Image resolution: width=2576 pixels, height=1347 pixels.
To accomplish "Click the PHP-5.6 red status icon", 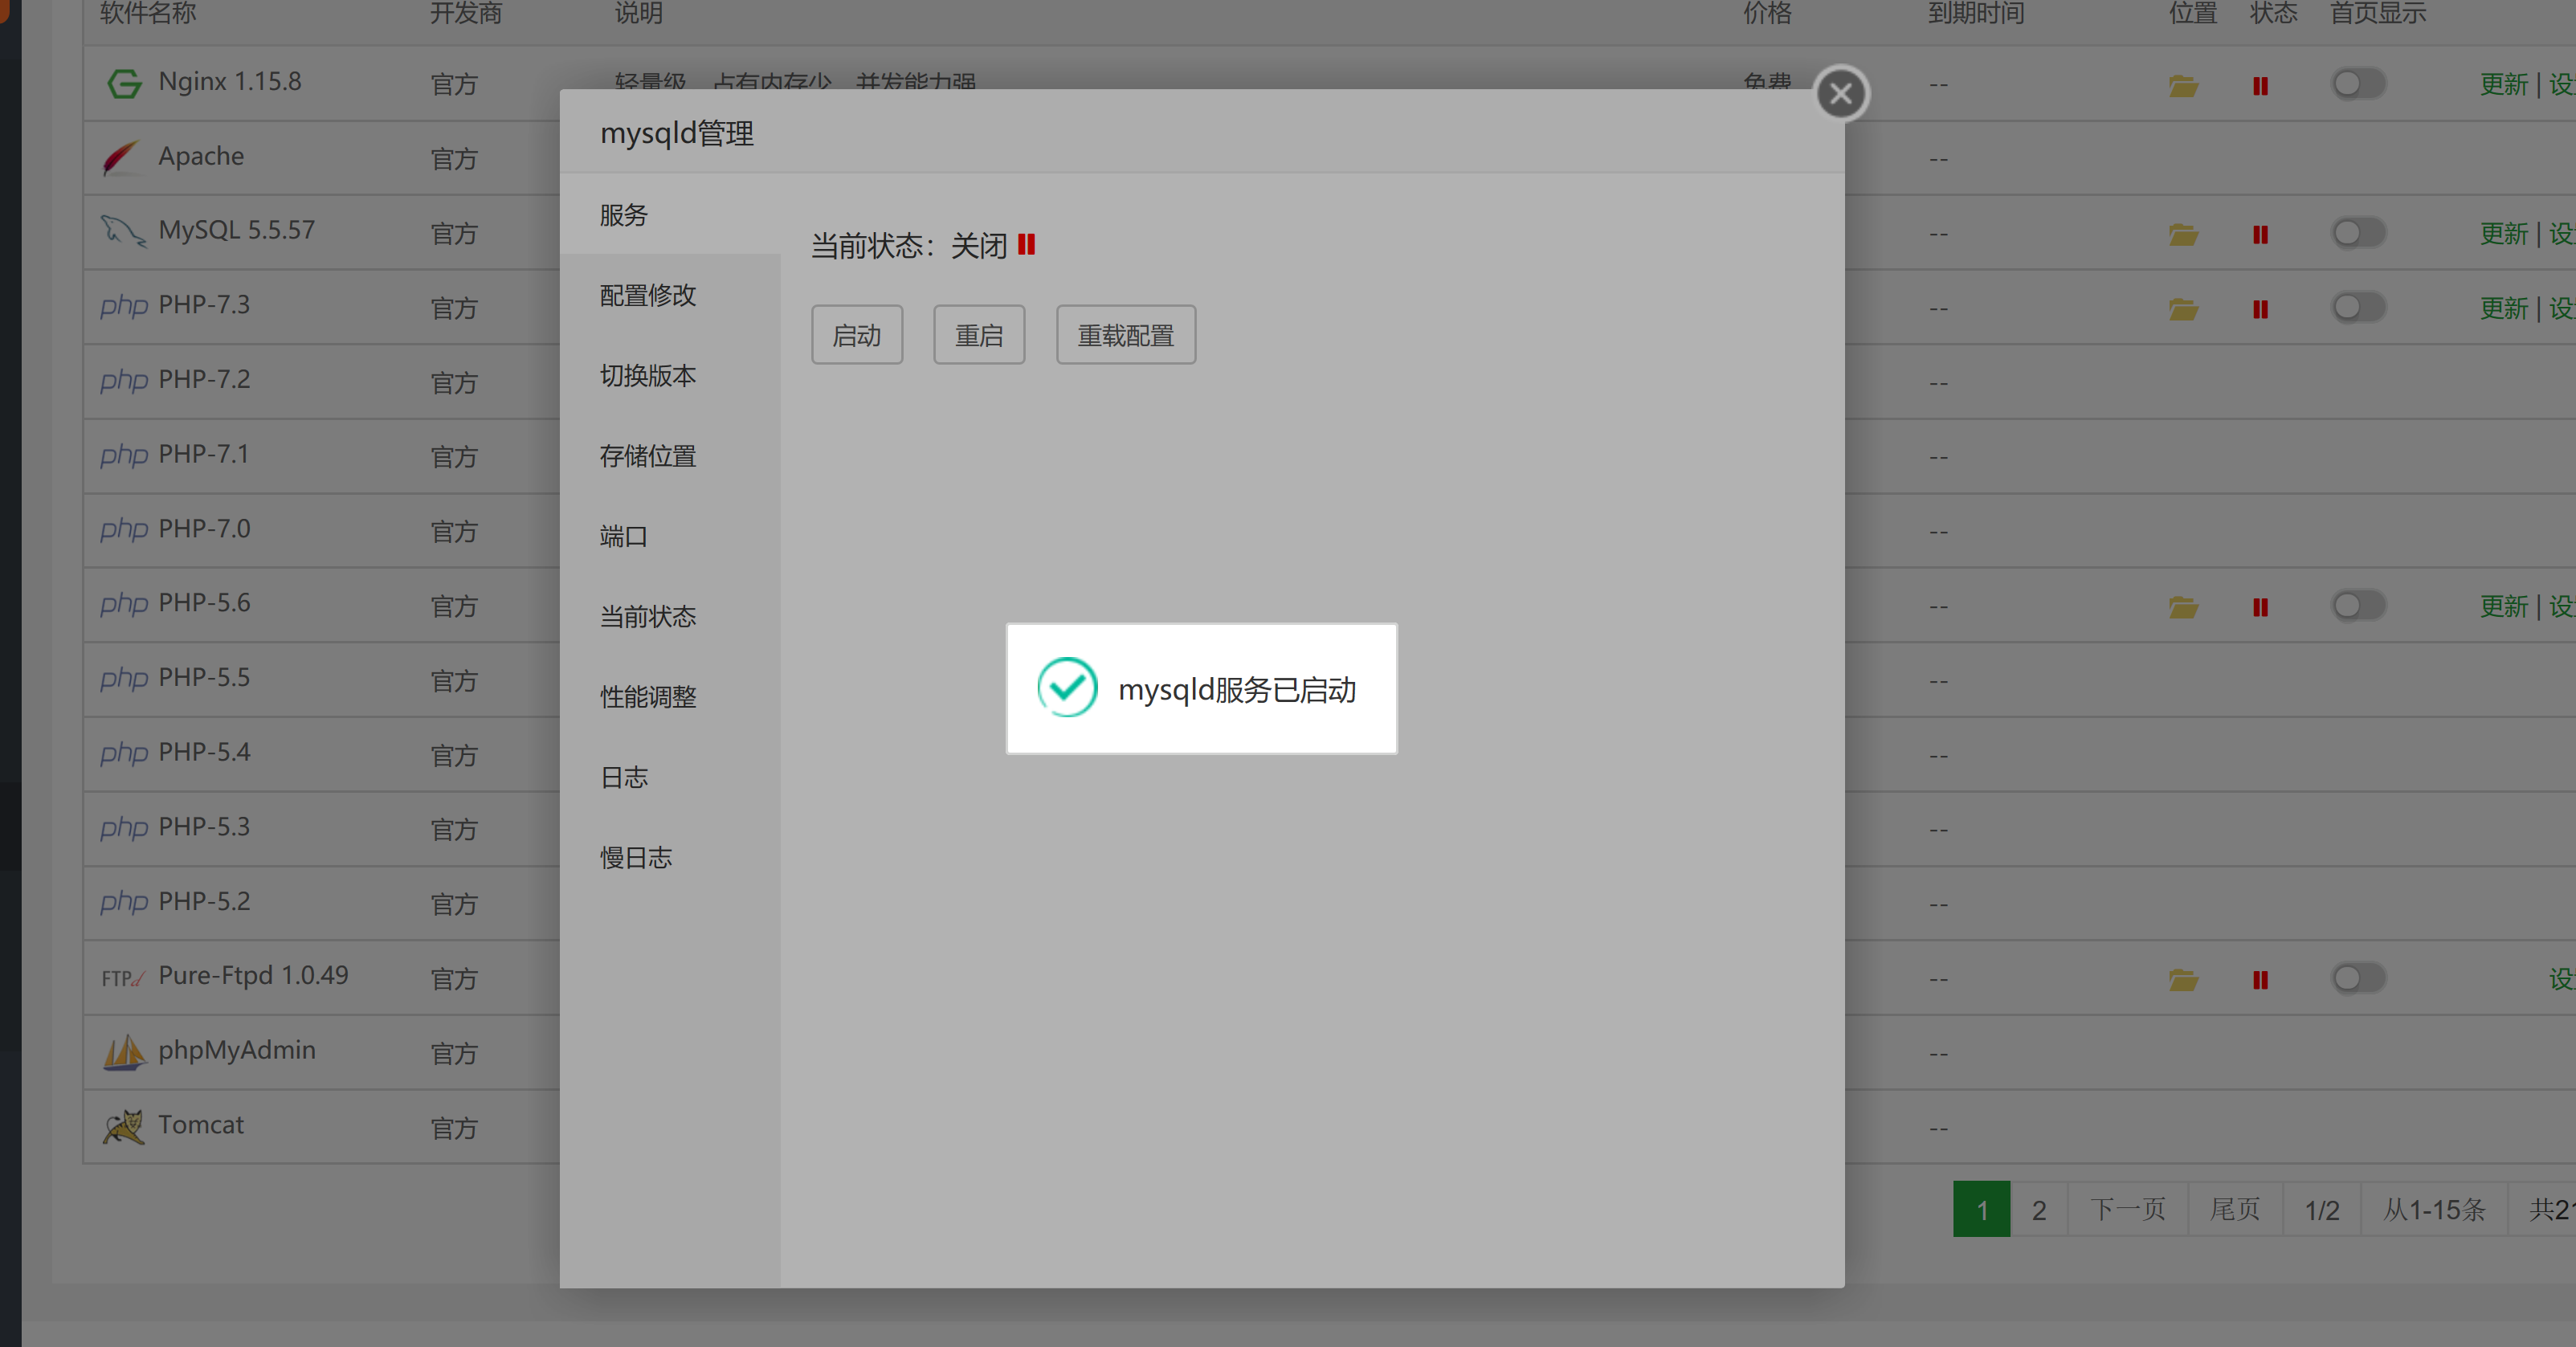I will pyautogui.click(x=2260, y=607).
